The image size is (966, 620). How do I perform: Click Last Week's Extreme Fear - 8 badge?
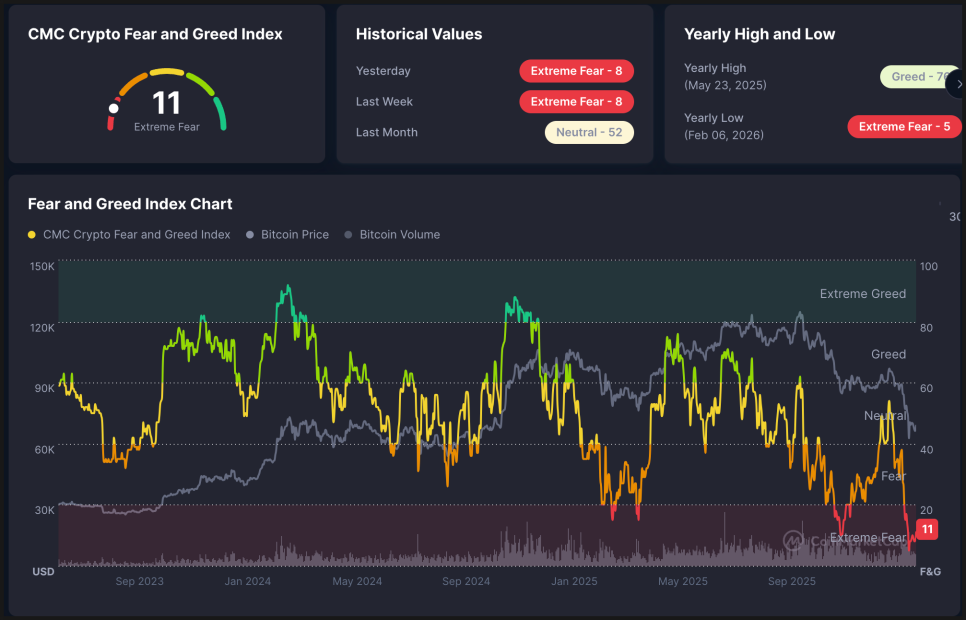pyautogui.click(x=576, y=102)
